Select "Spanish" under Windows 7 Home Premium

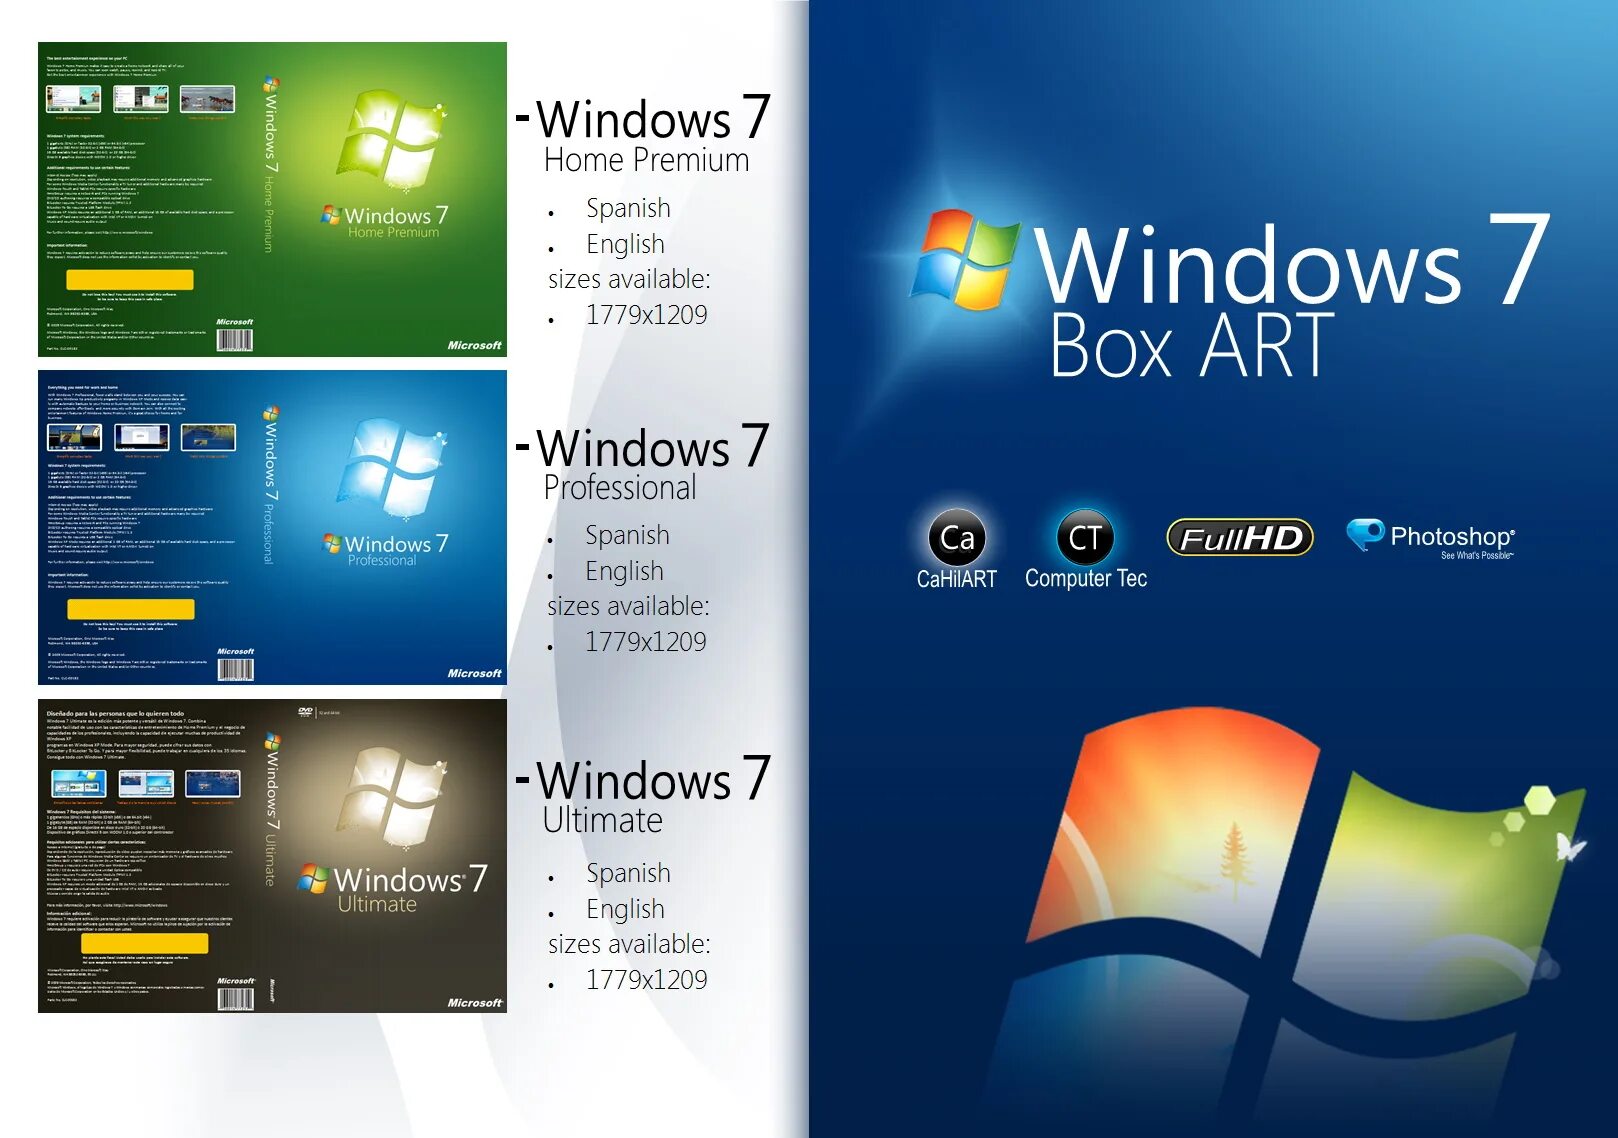[628, 208]
